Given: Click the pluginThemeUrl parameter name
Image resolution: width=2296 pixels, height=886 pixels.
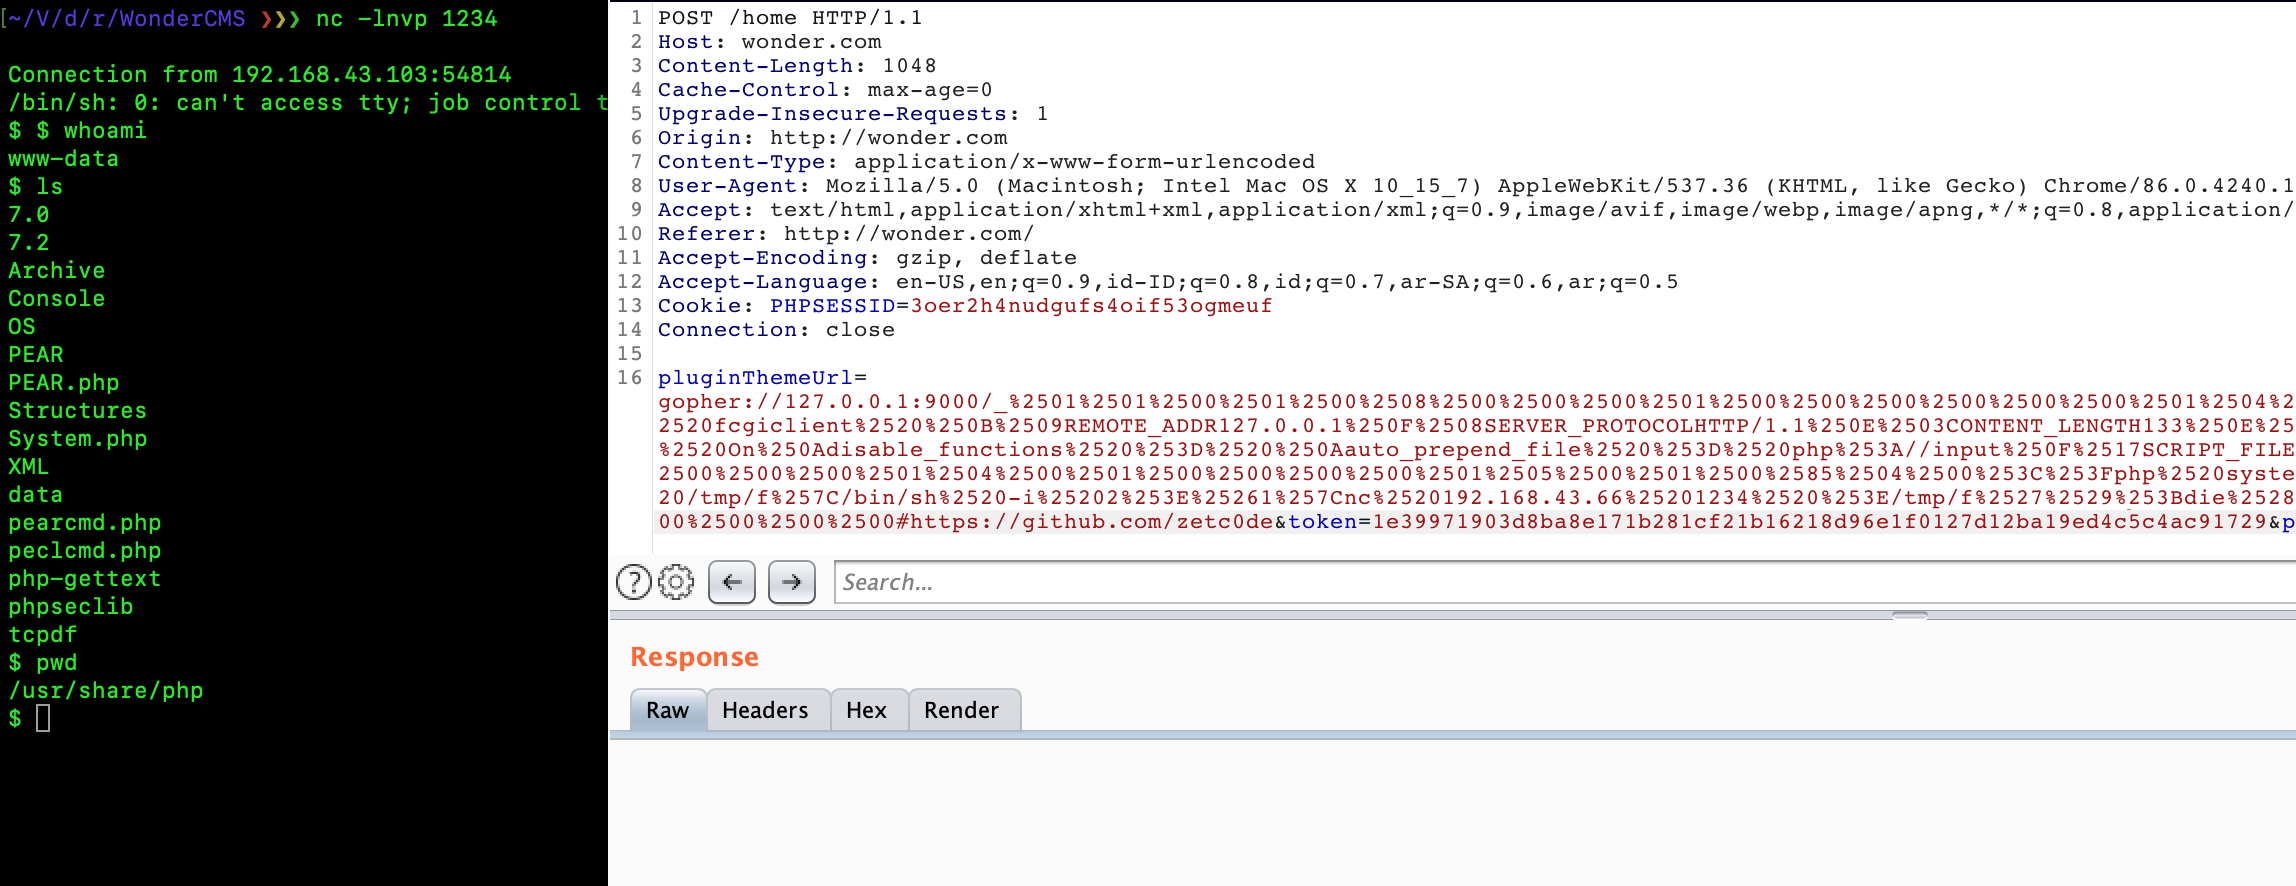Looking at the screenshot, I should click(755, 378).
